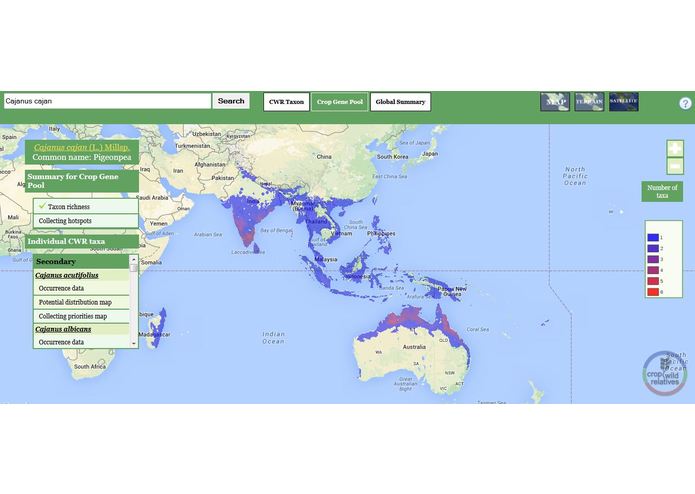
Task: Zoom in with the plus button
Action: pos(675,148)
